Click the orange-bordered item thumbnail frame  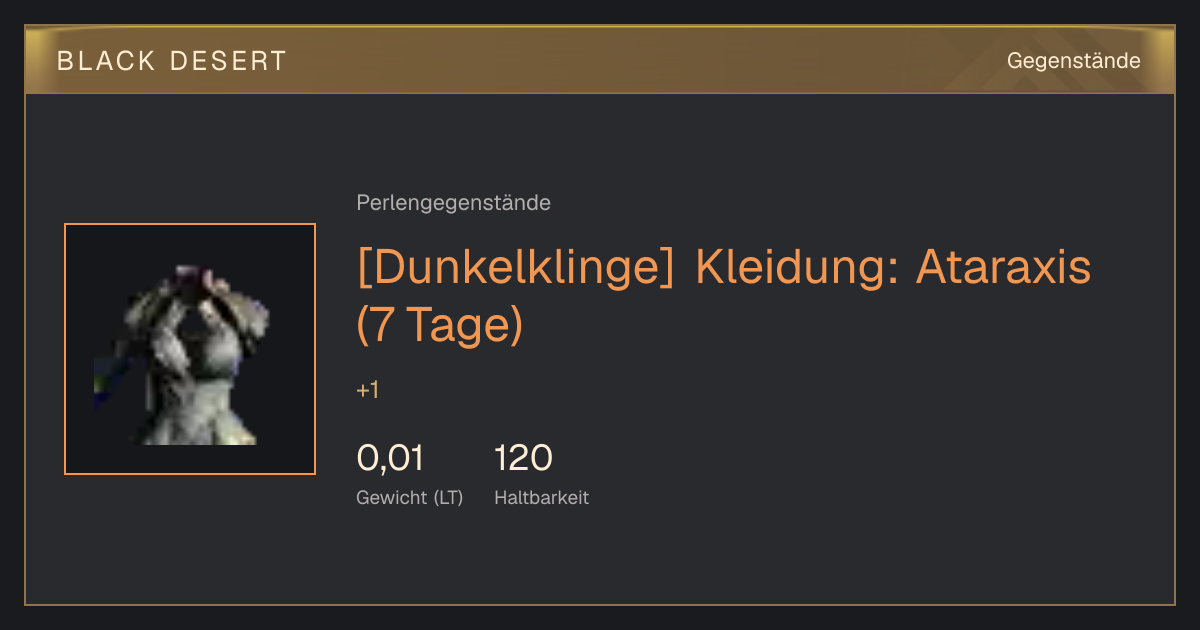190,349
